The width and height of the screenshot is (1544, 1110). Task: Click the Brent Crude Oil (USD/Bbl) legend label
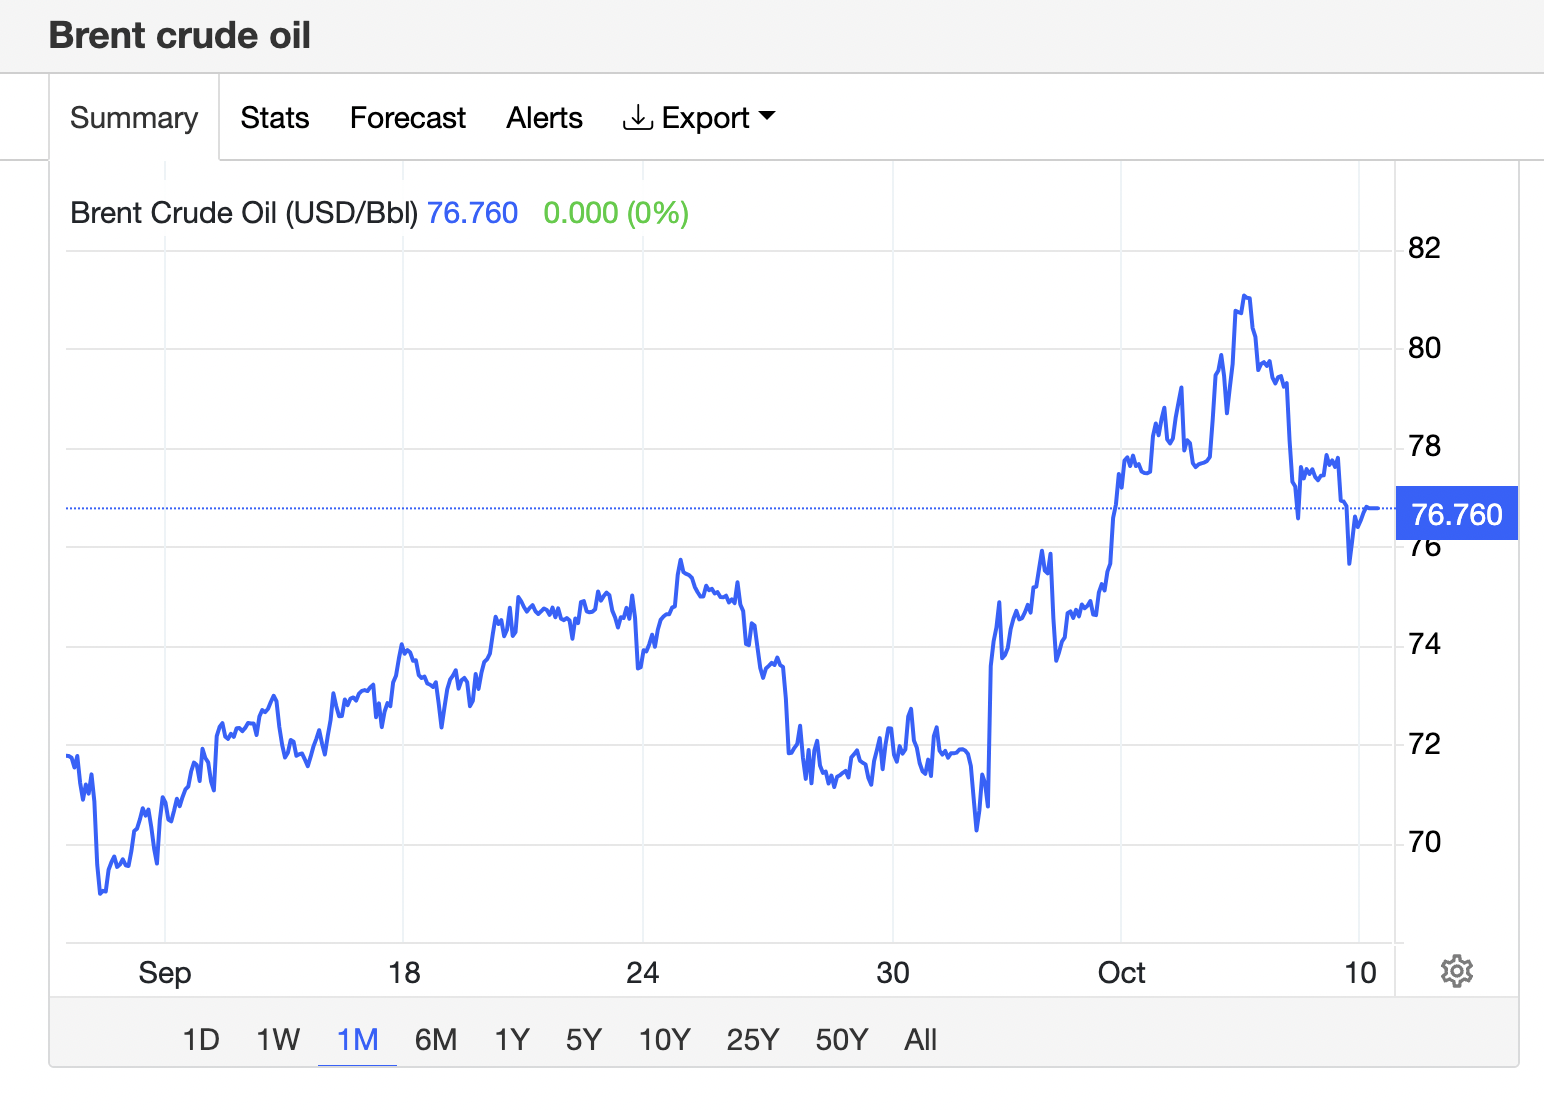tap(244, 213)
